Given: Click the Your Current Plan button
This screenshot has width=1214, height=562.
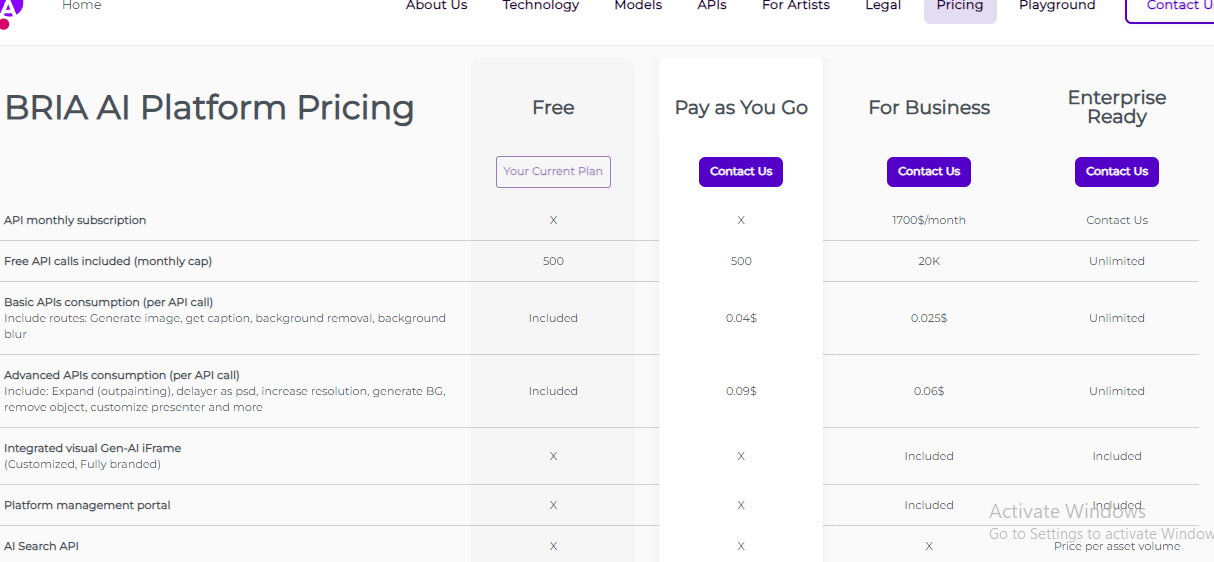Looking at the screenshot, I should tap(553, 172).
